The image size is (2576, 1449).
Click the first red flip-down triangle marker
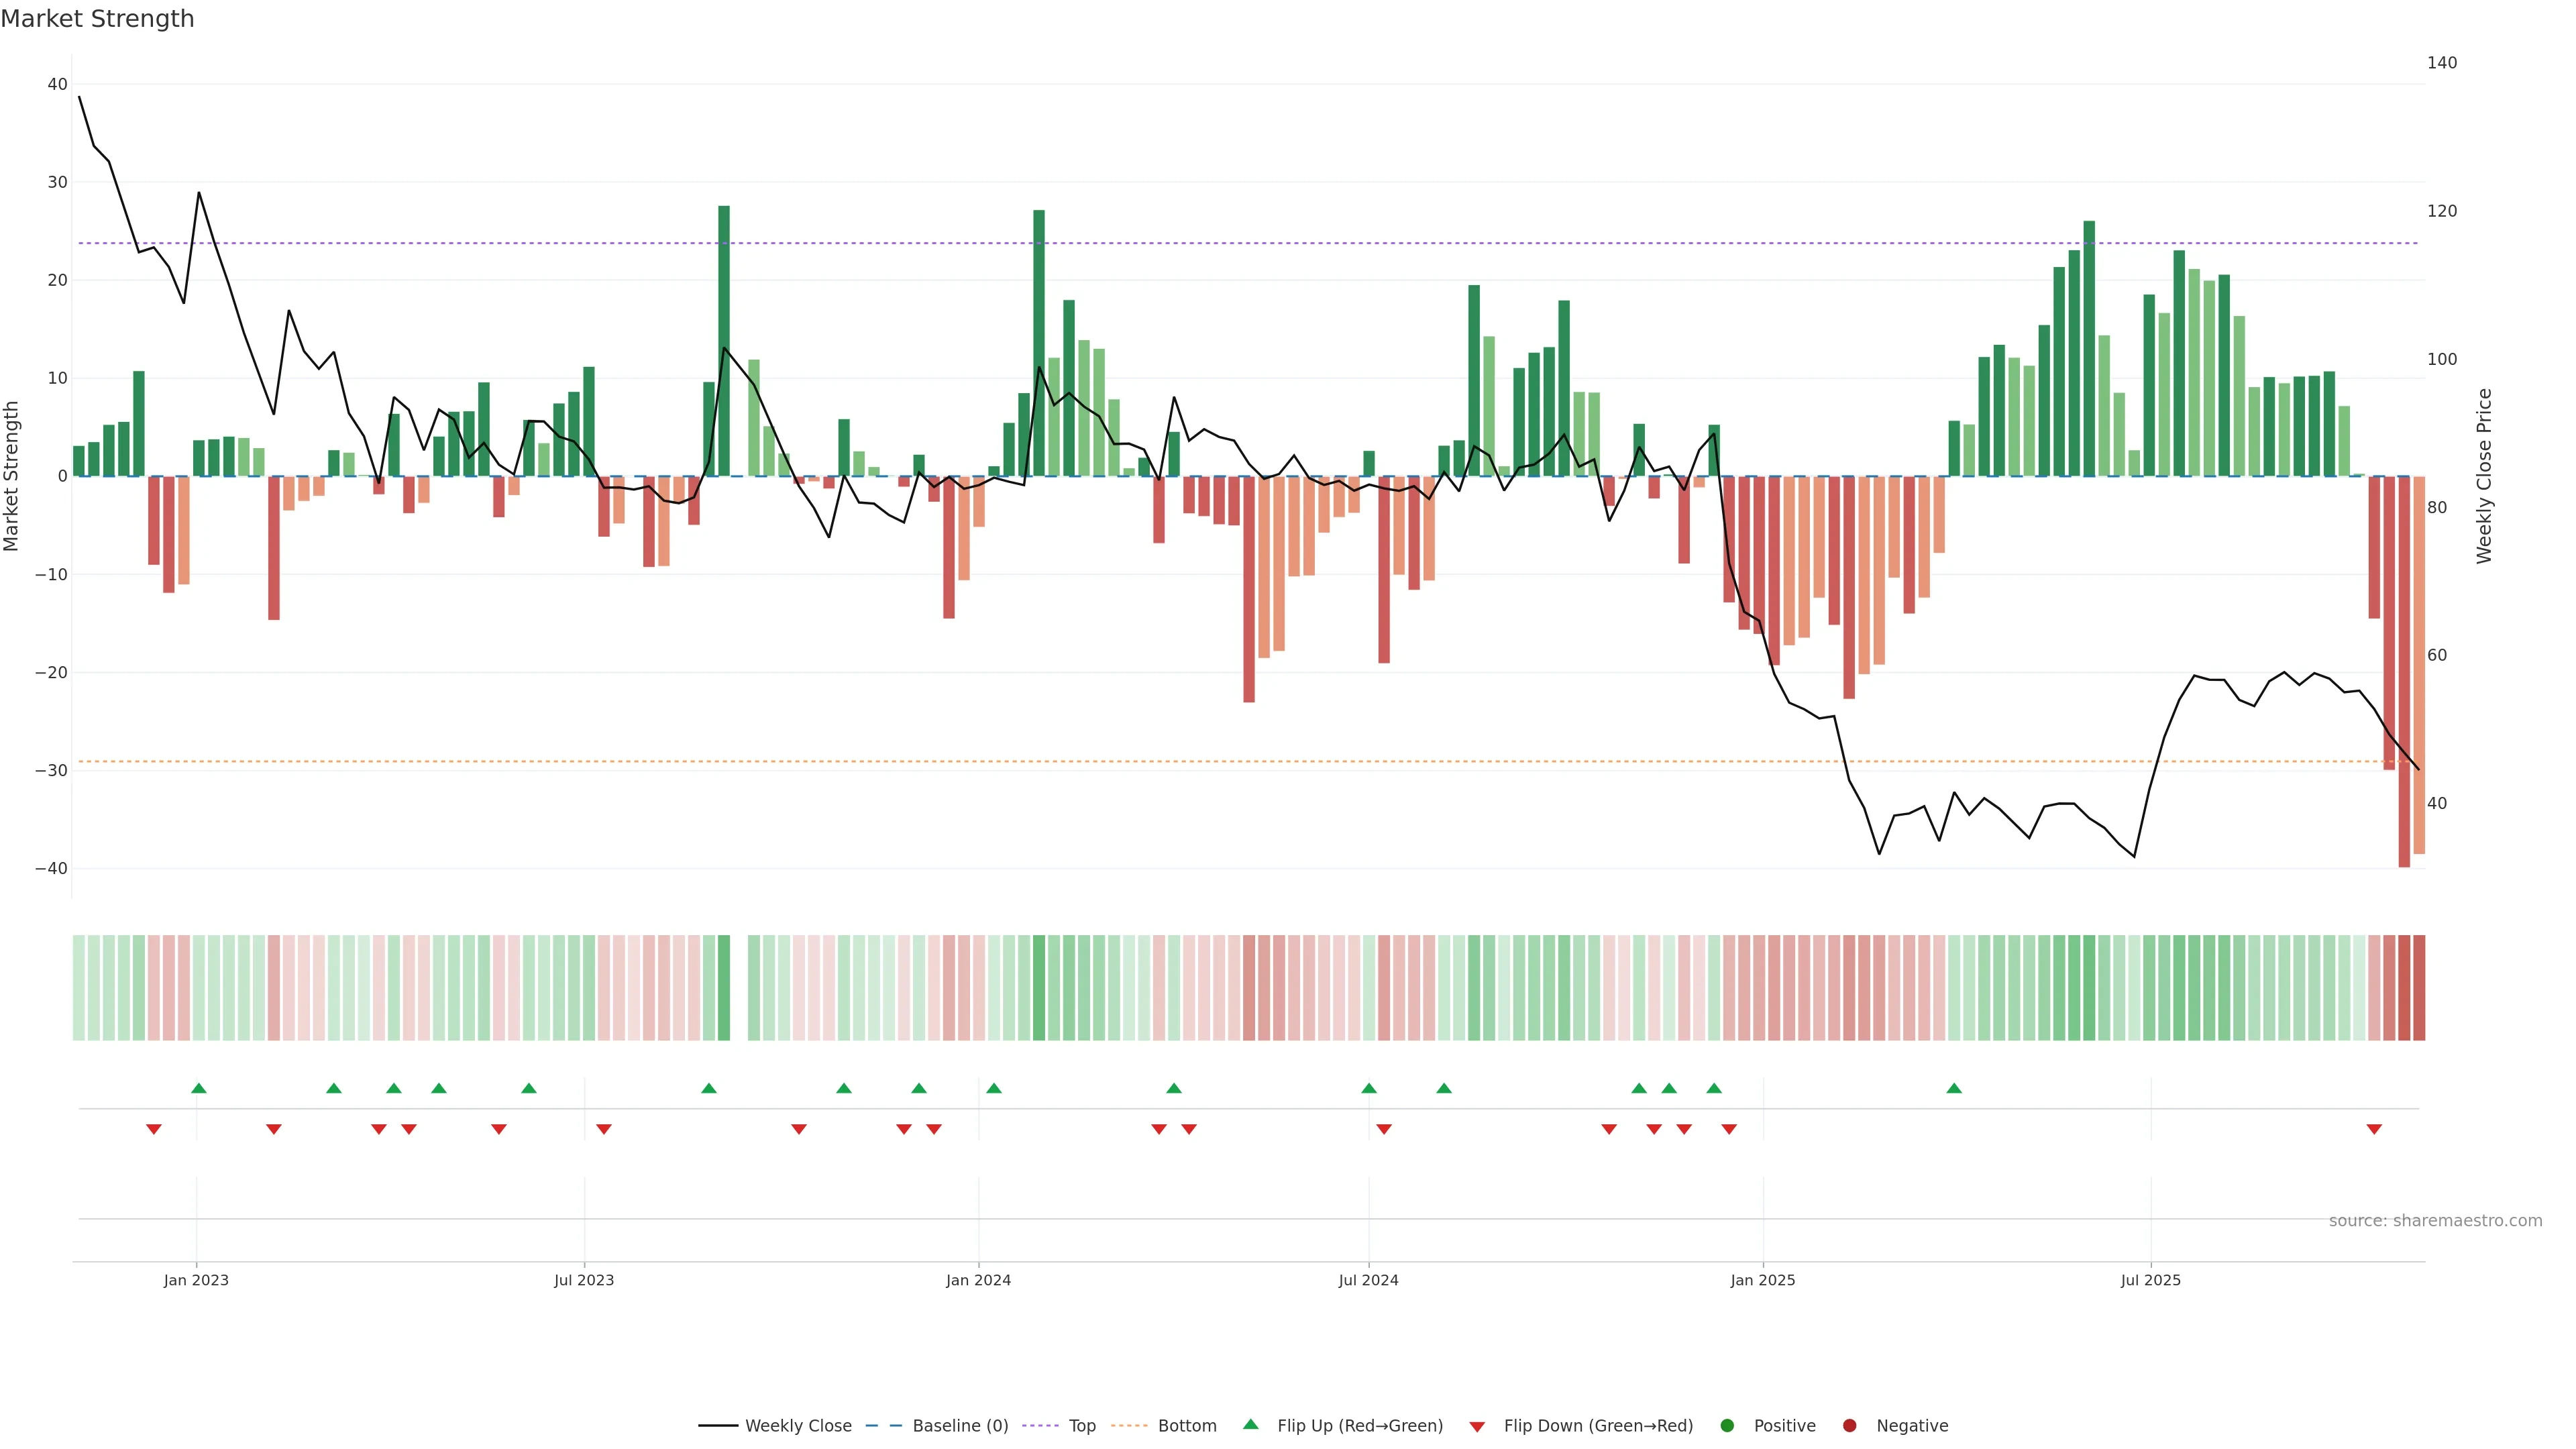[x=154, y=1129]
